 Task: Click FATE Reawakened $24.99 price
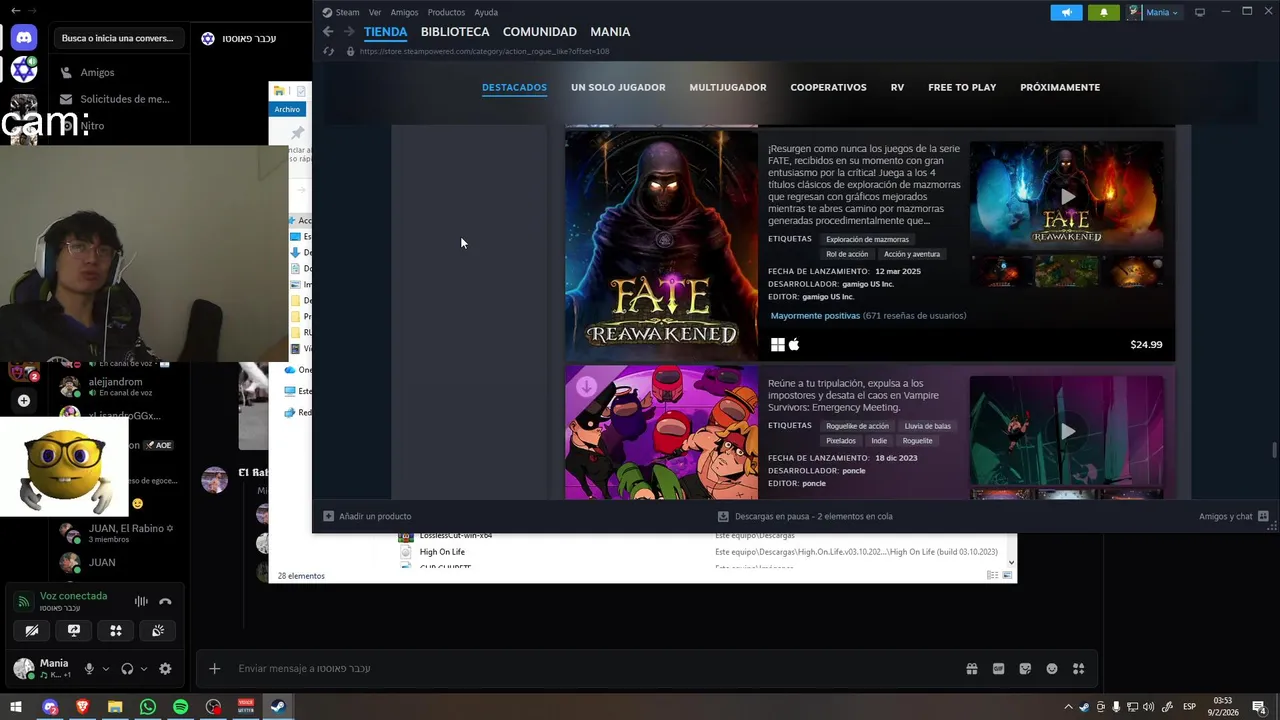(1146, 345)
